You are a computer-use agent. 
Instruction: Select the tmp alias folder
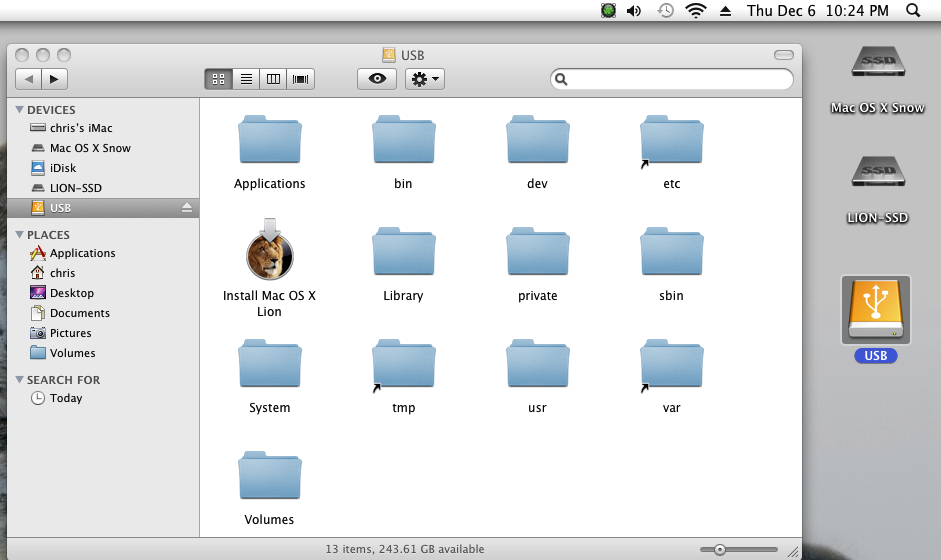tap(403, 364)
